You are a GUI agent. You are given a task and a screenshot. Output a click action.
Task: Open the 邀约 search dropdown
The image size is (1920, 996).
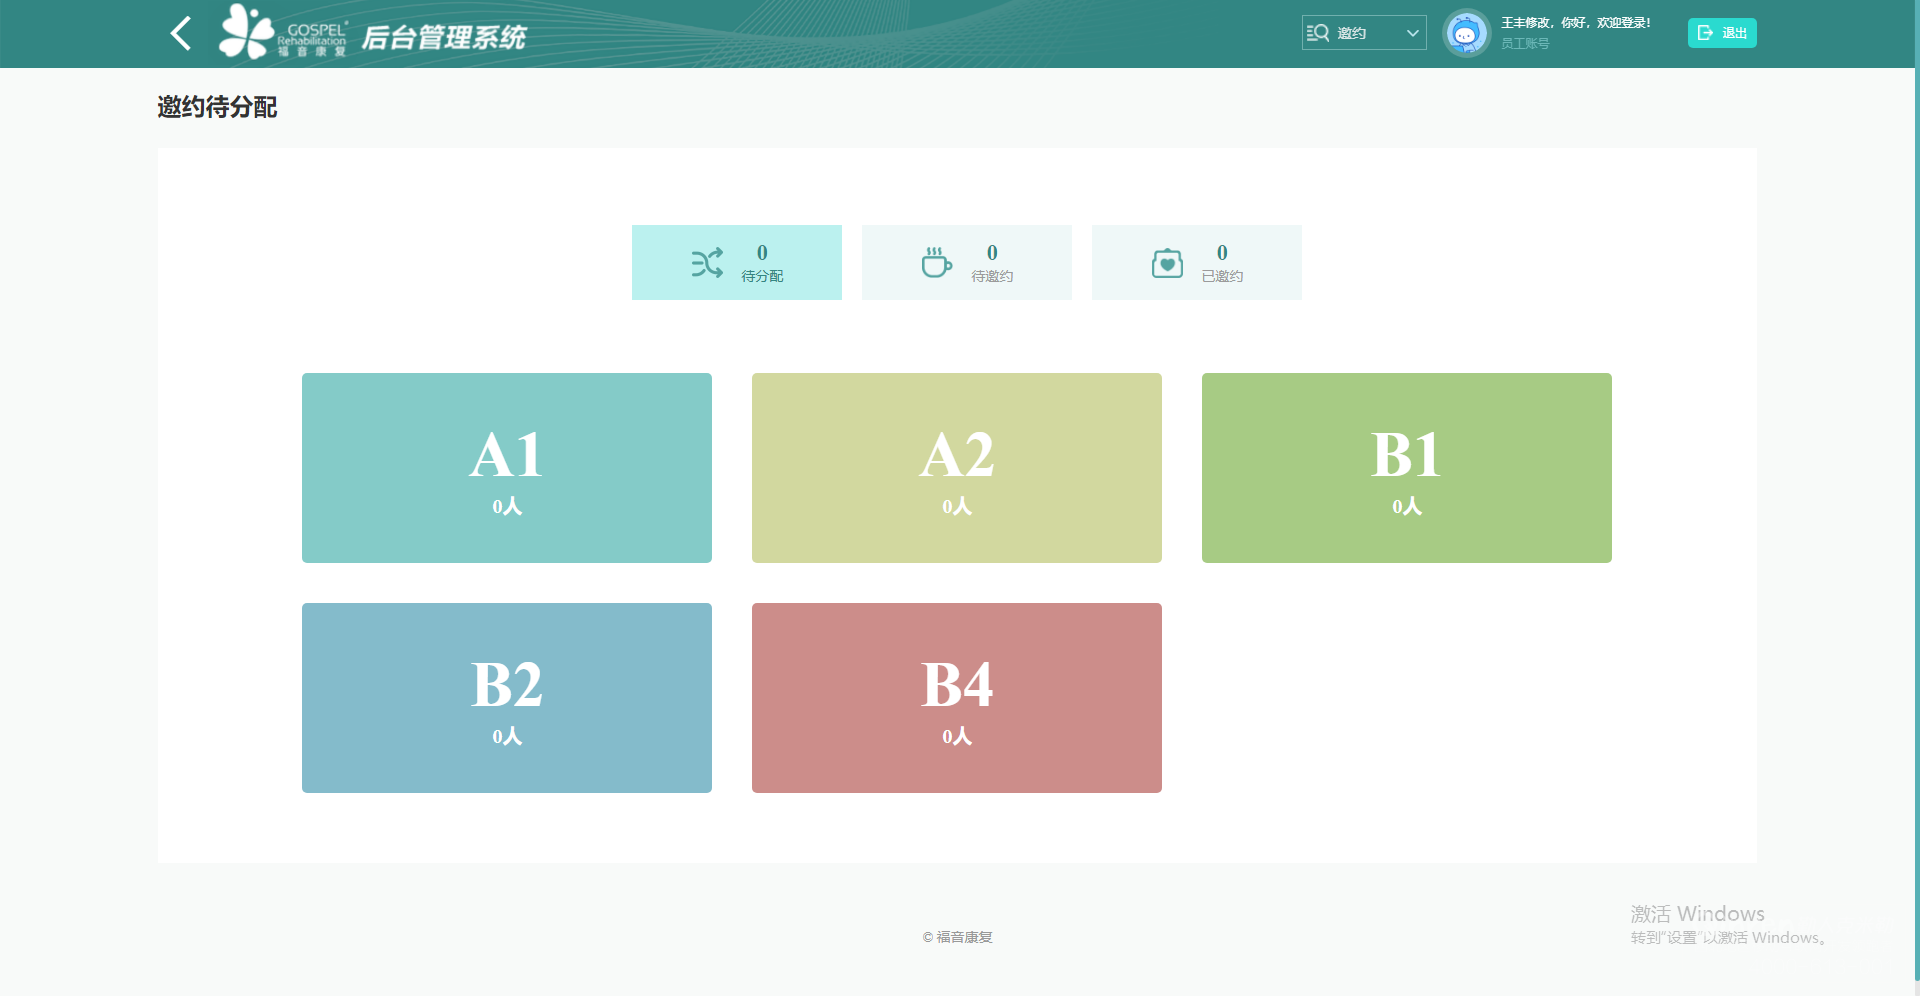[x=1364, y=33]
